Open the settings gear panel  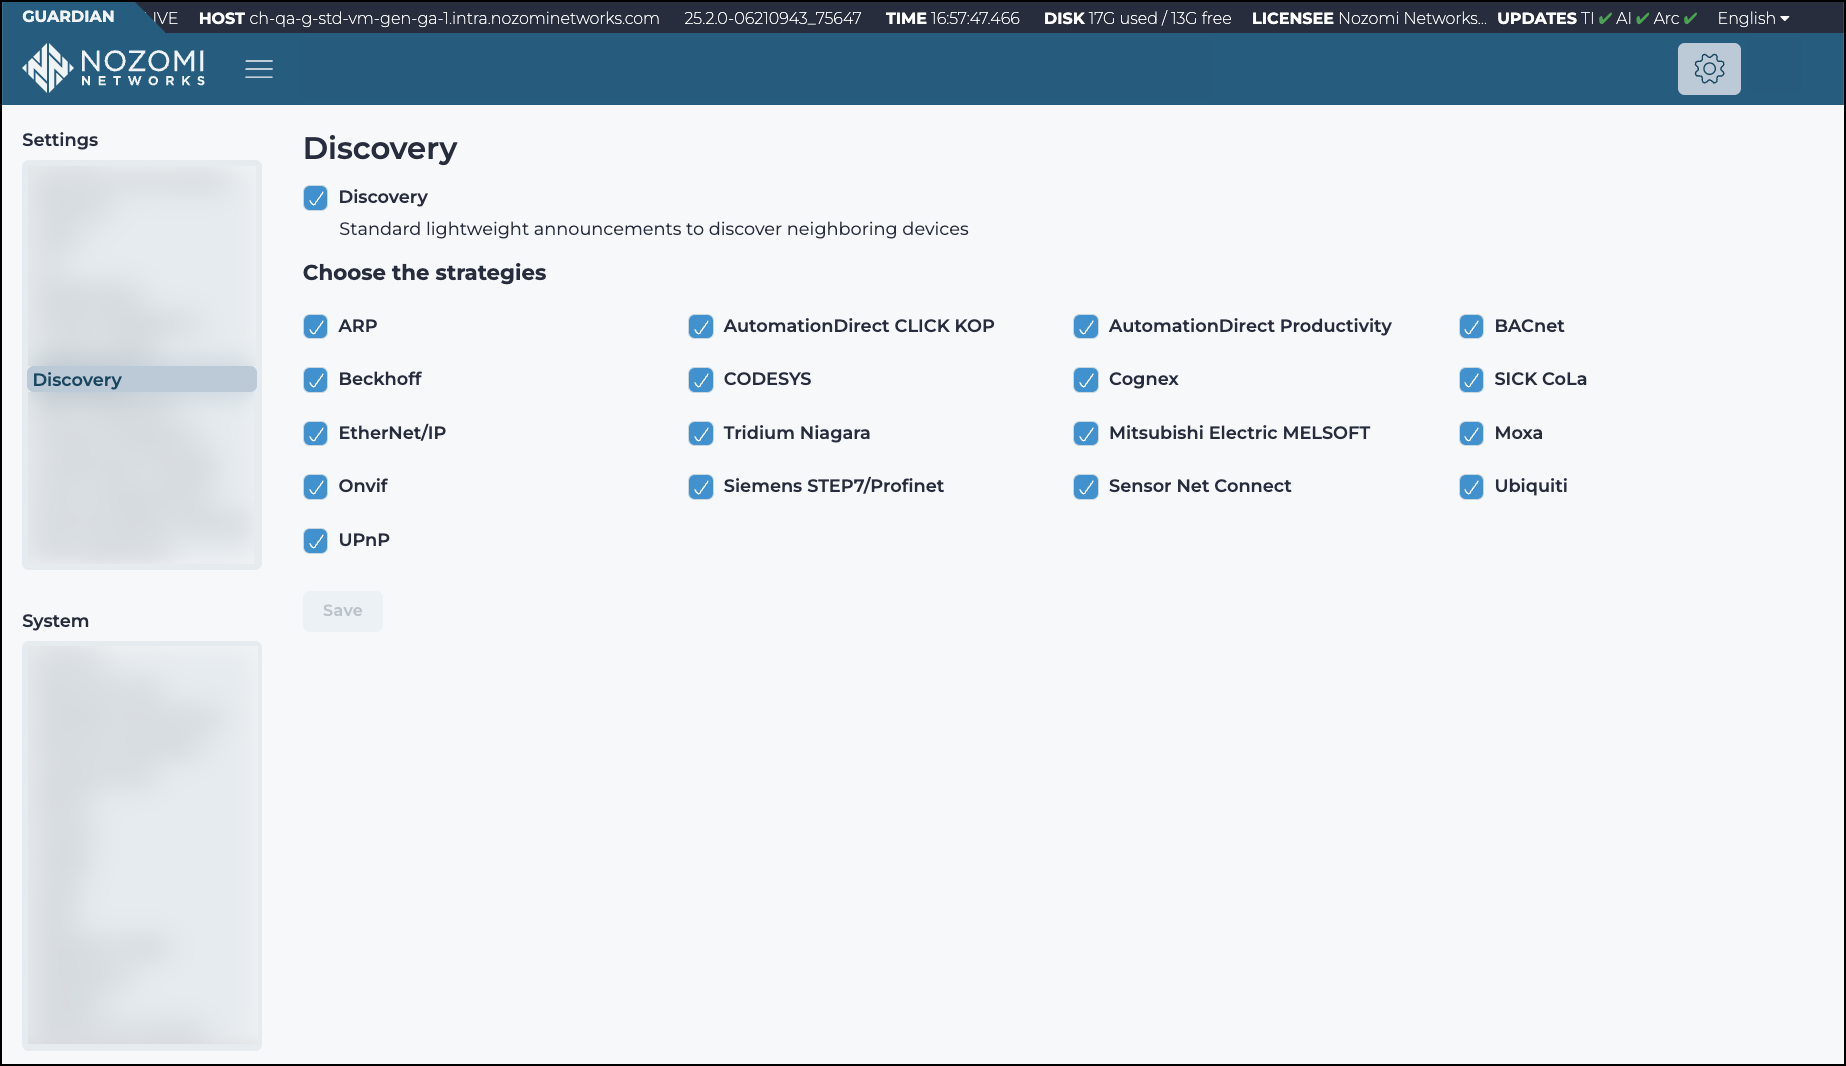tap(1708, 68)
